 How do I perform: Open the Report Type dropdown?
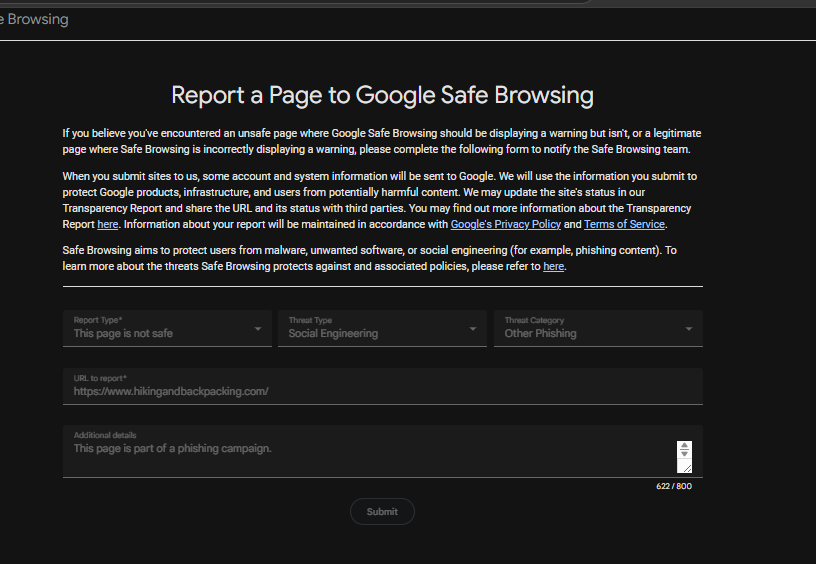(167, 328)
